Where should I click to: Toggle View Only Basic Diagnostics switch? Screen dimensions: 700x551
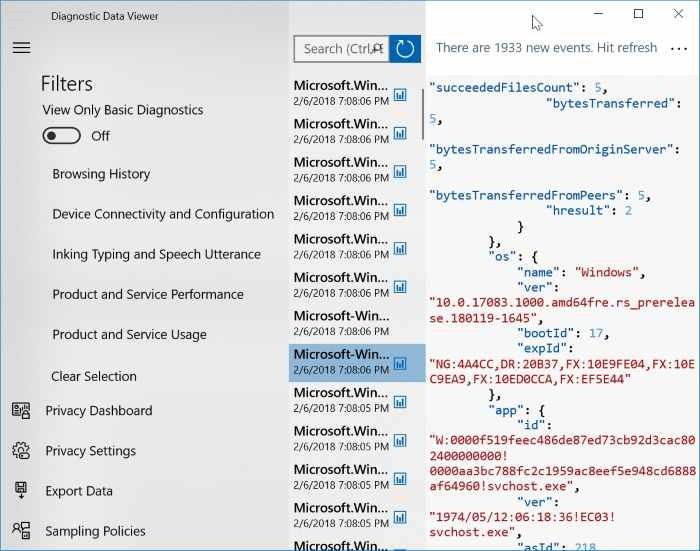pyautogui.click(x=61, y=136)
